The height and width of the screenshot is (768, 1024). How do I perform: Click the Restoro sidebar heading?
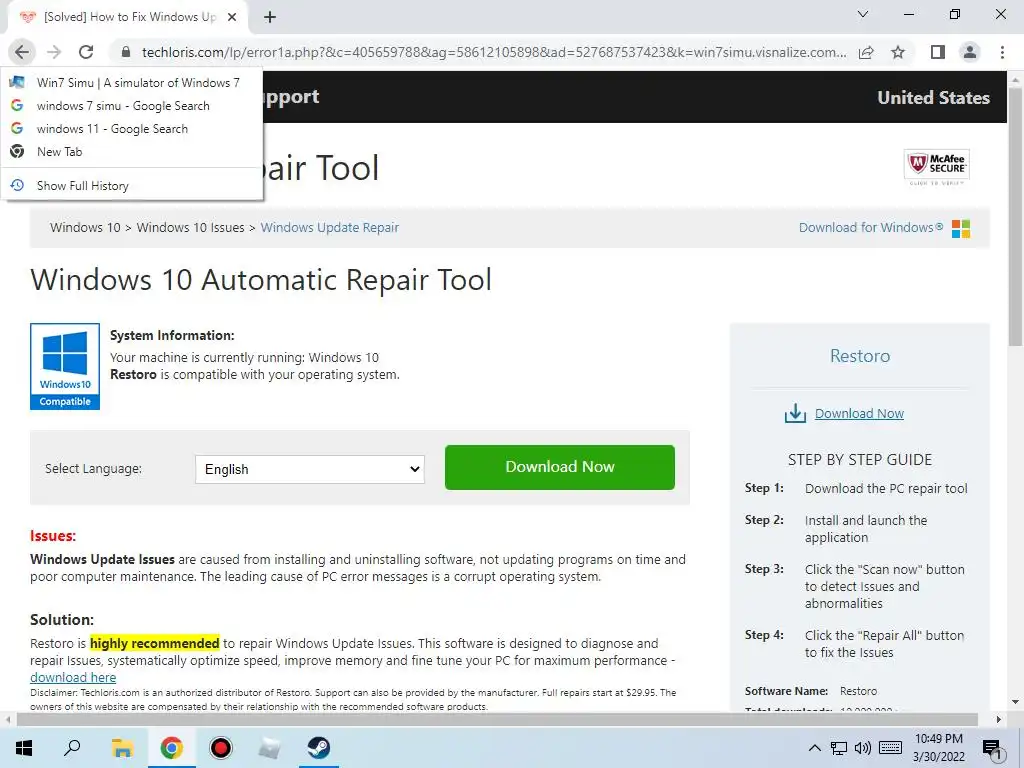point(859,356)
